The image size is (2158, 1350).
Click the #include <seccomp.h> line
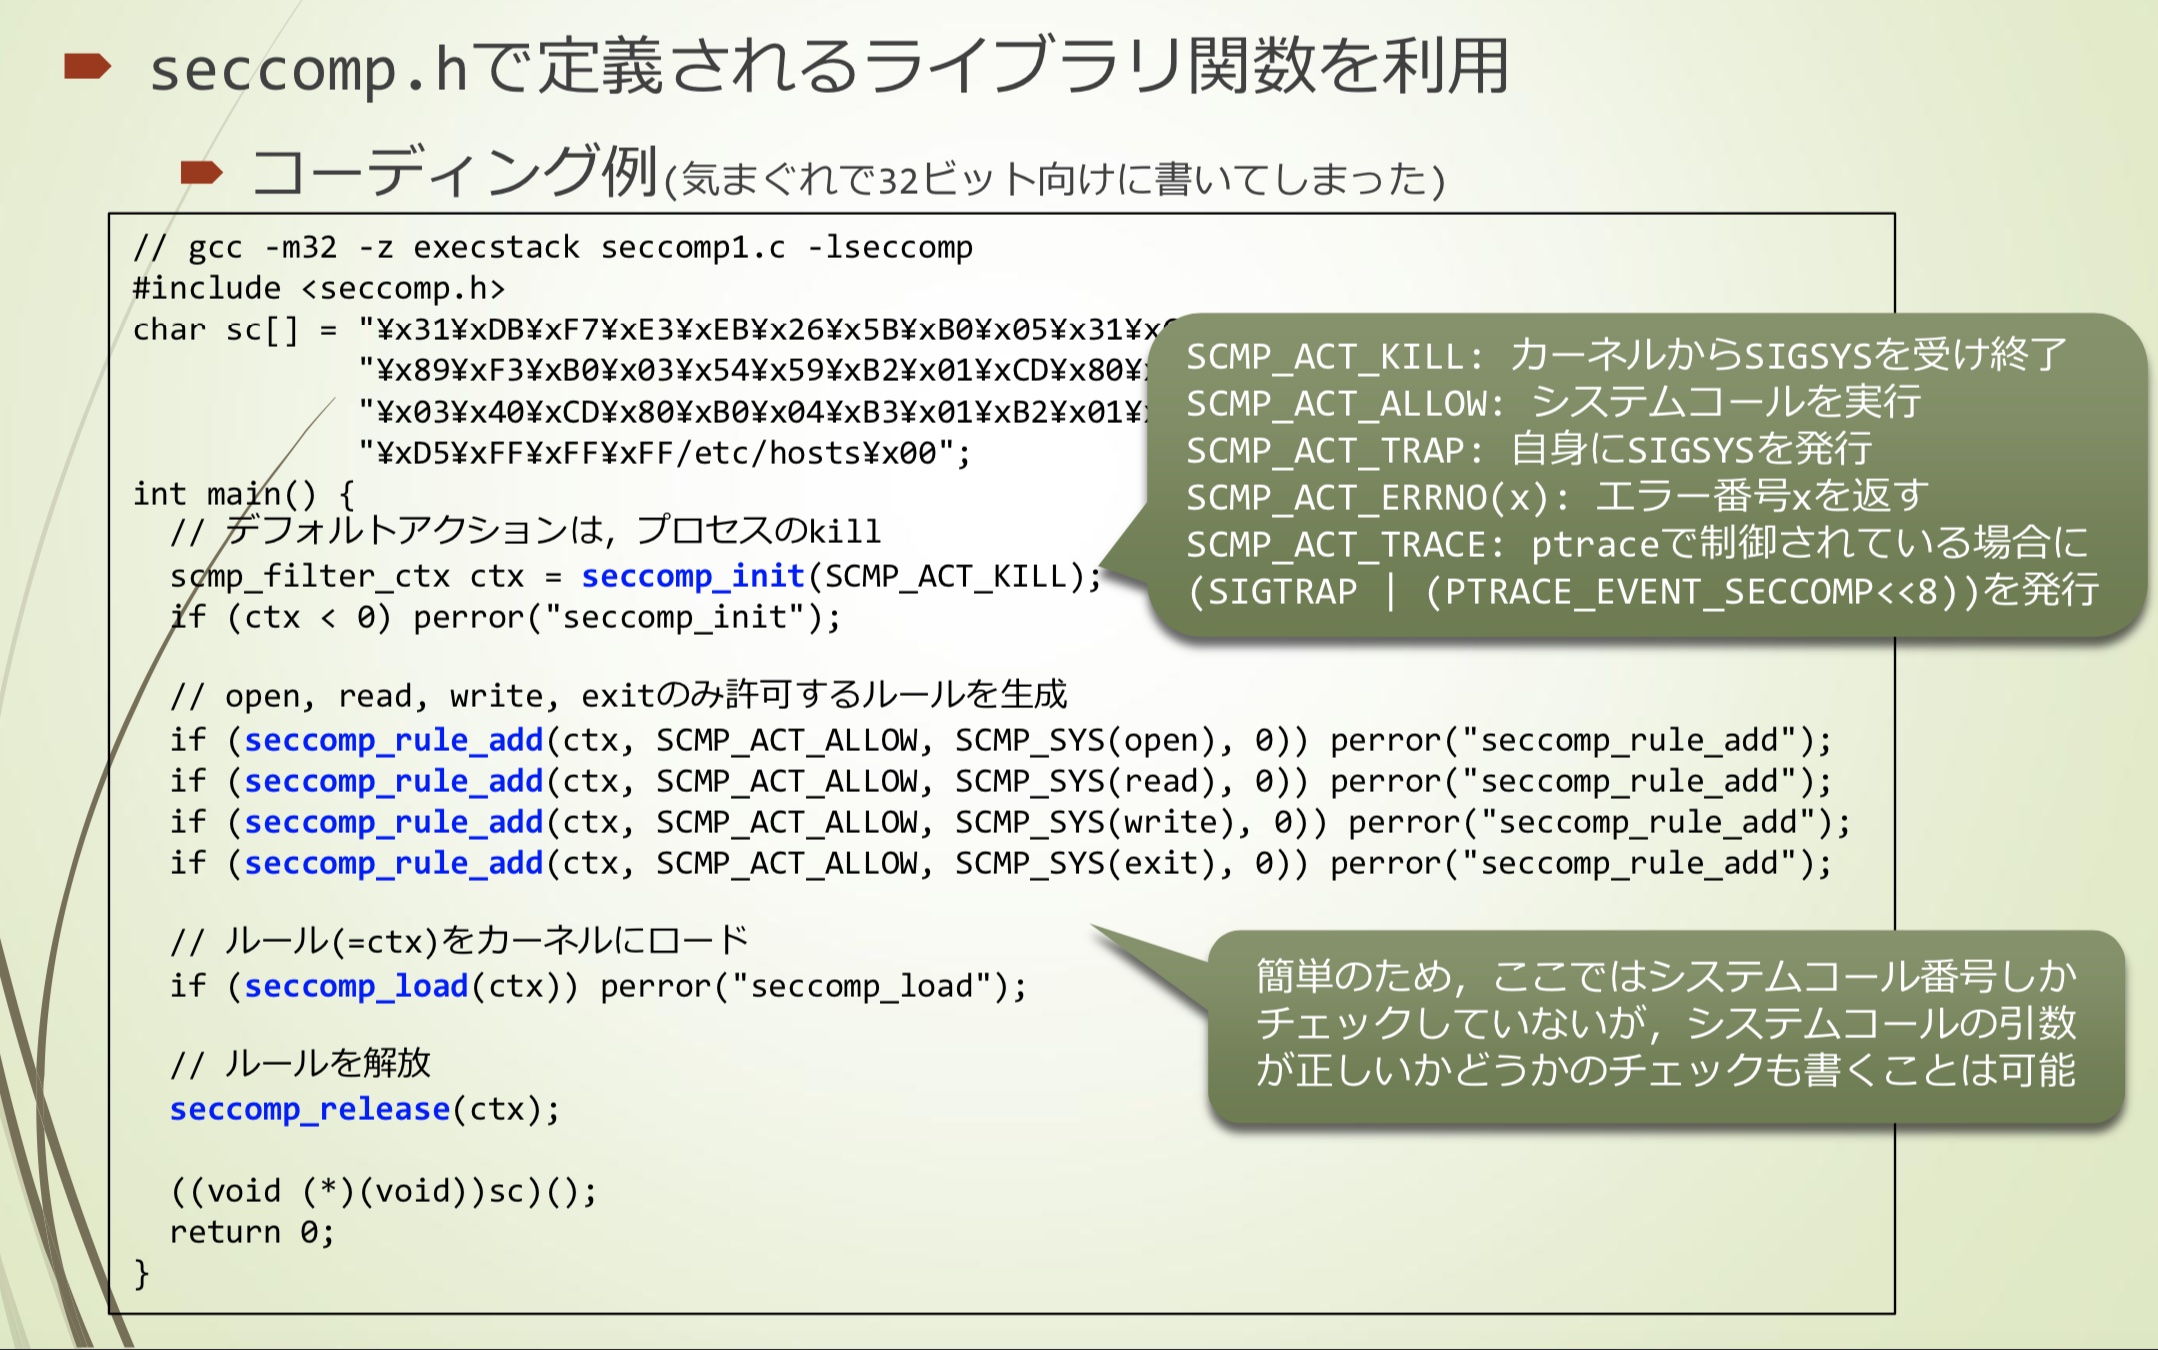pos(318,288)
